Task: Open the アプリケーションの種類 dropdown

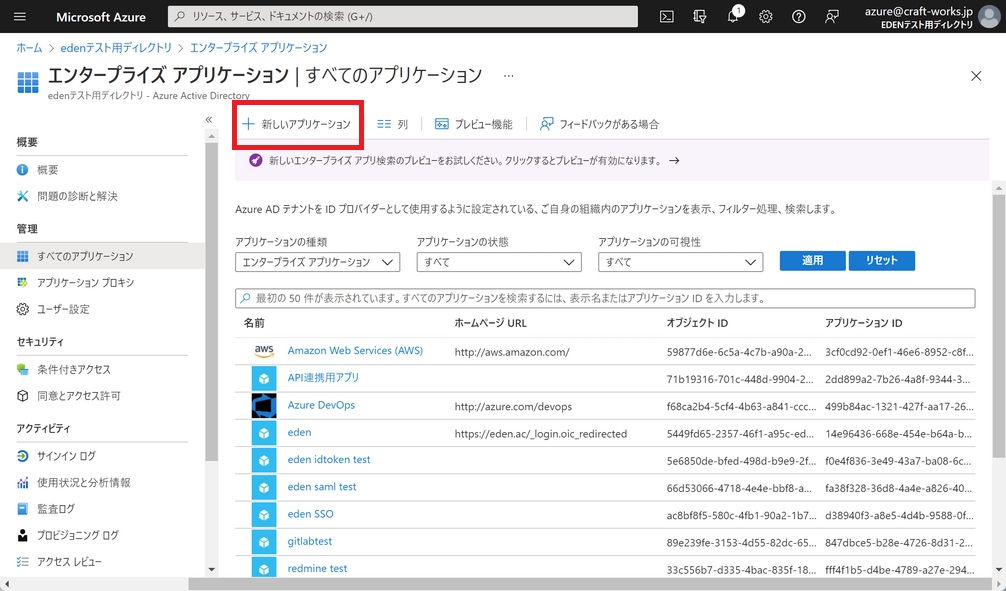Action: coord(318,262)
